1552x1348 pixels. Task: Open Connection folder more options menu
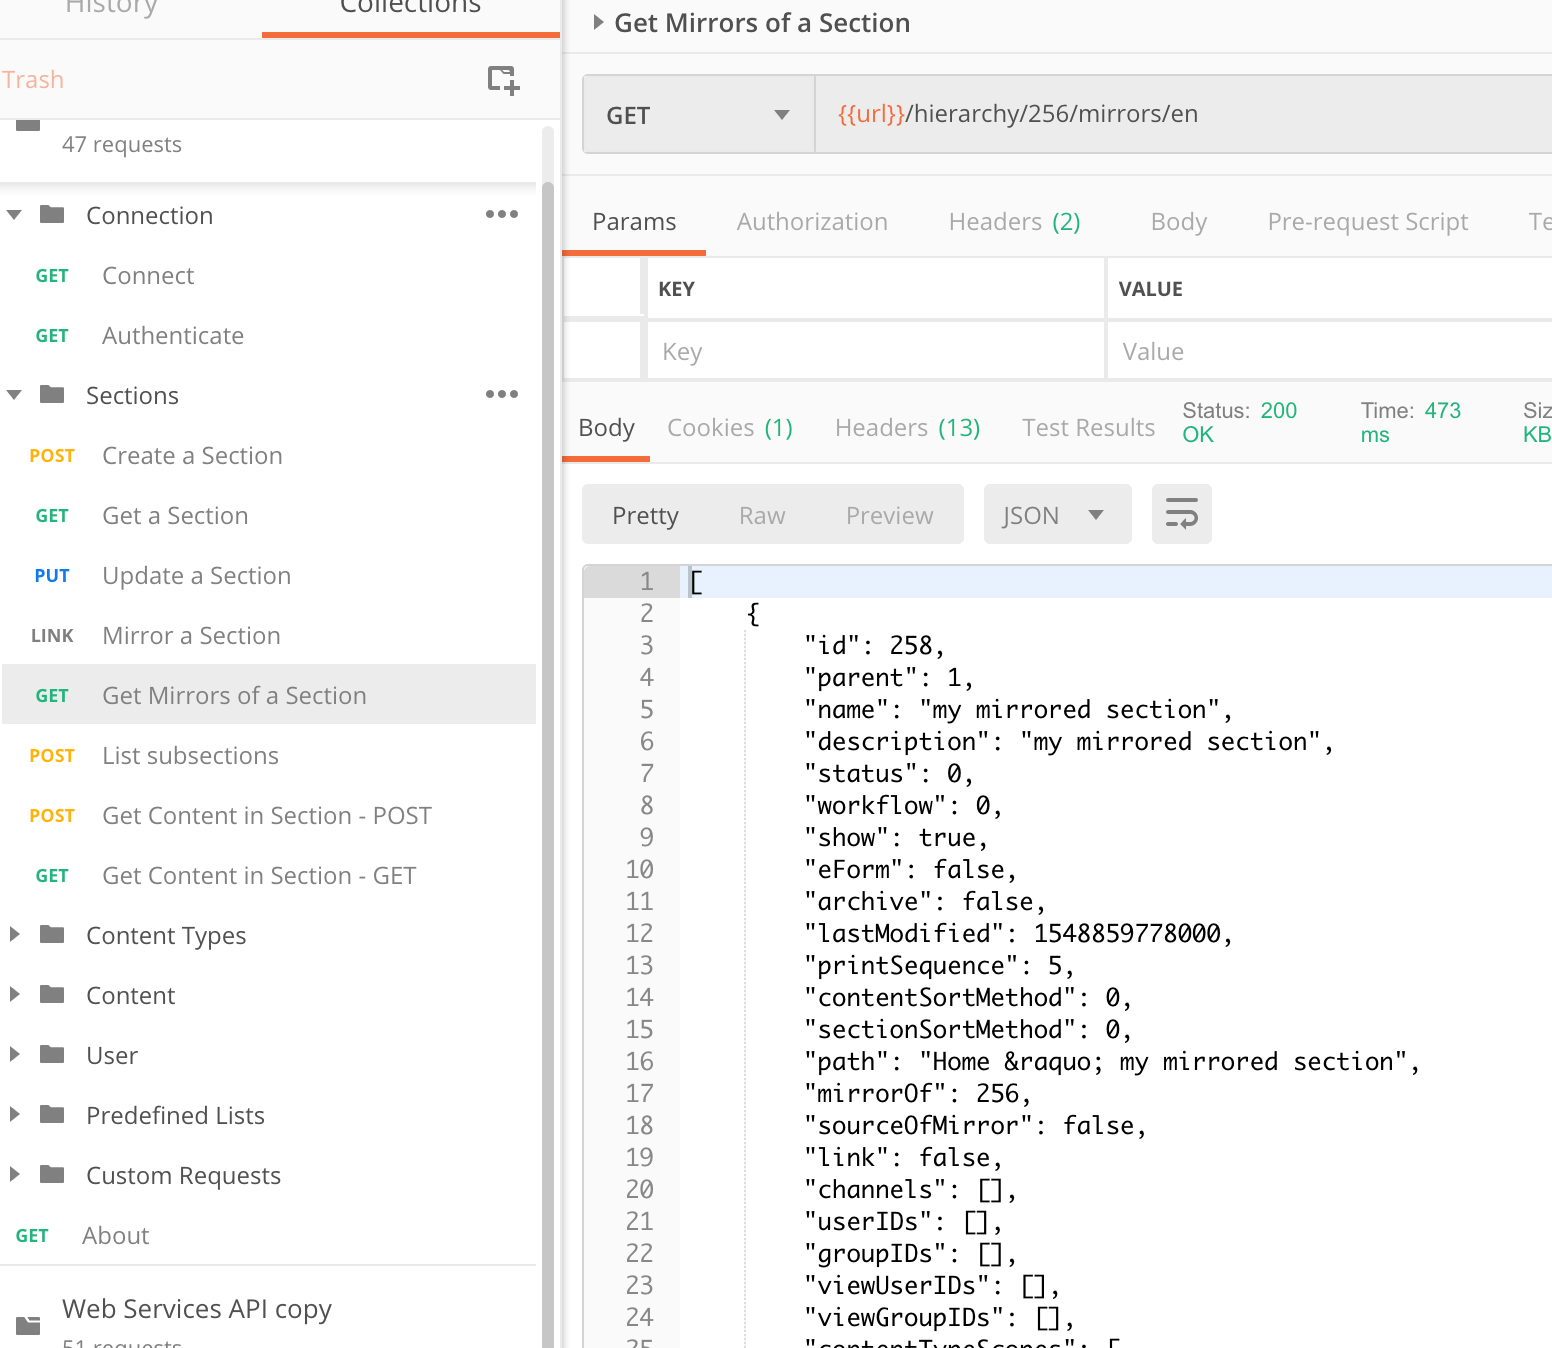[501, 215]
